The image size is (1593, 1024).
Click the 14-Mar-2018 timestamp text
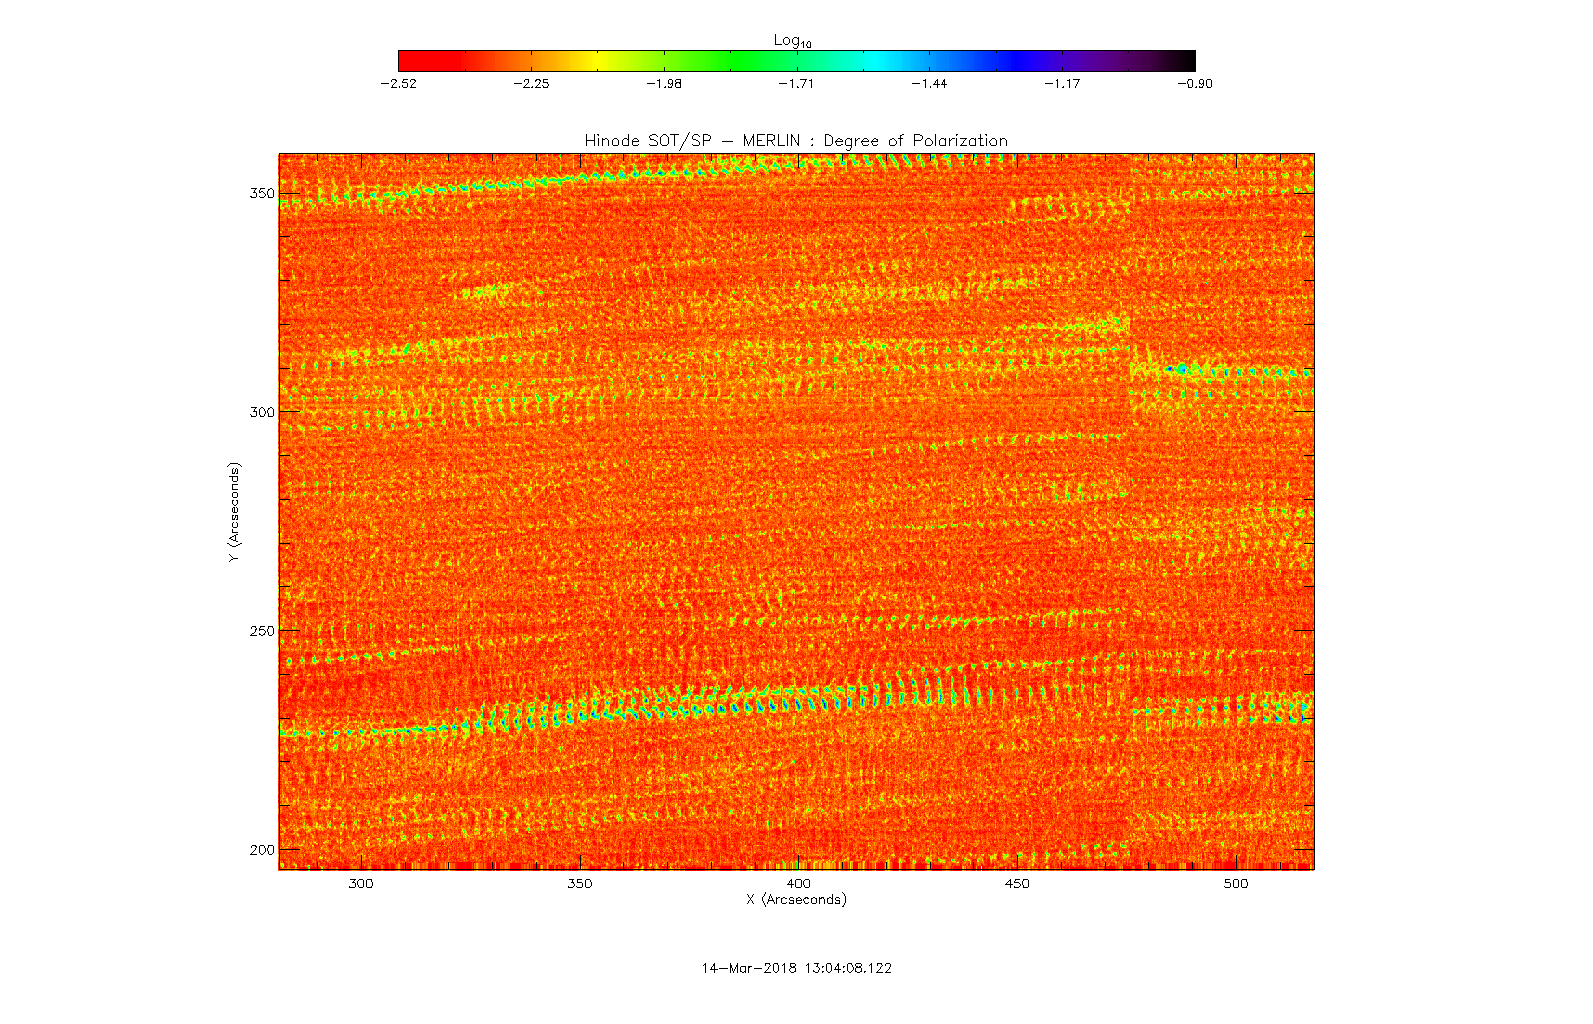(x=796, y=968)
